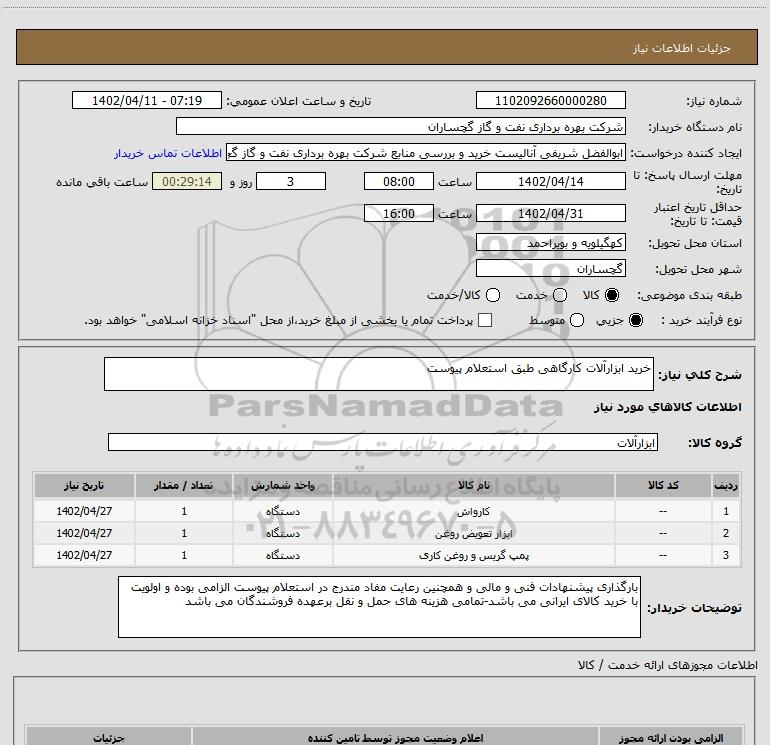This screenshot has height=745, width=770.
Task: Click the شرح کلی نیاز description box
Action: click(379, 374)
